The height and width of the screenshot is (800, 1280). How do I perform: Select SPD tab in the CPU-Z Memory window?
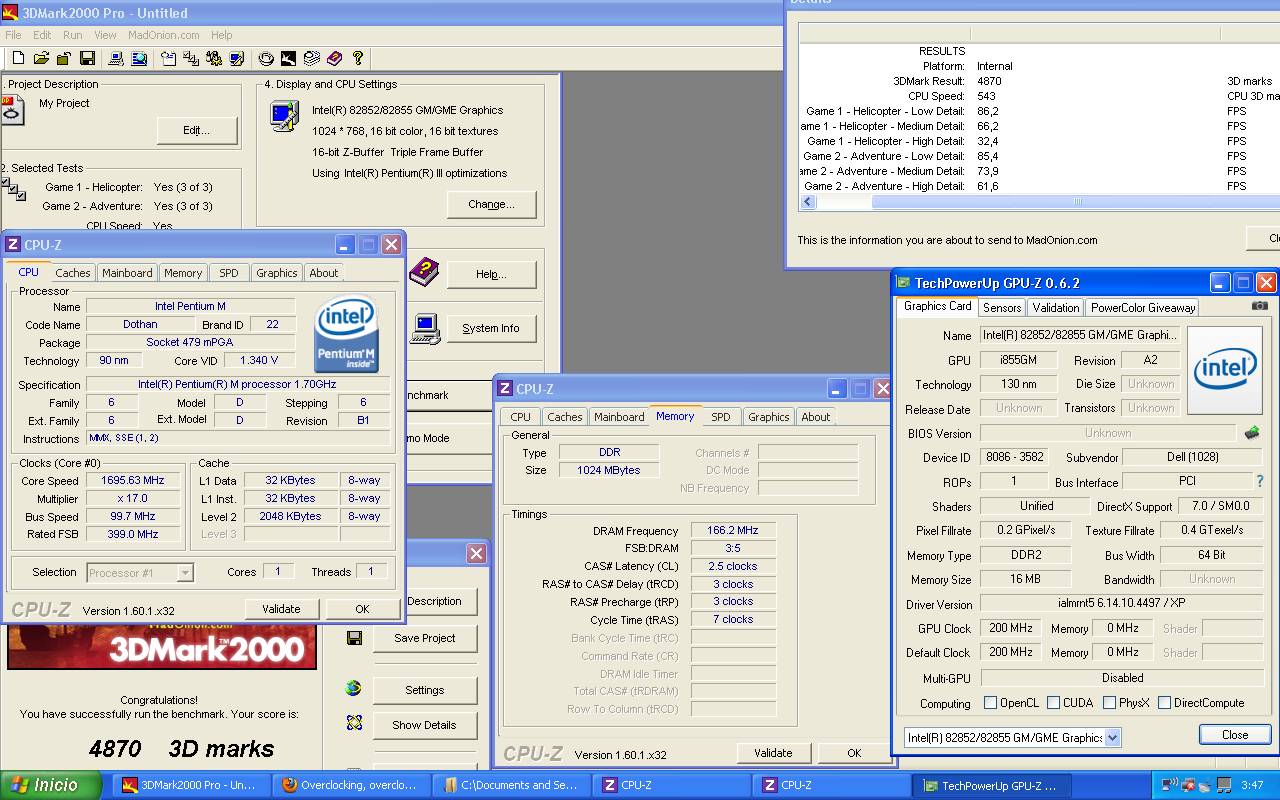pyautogui.click(x=721, y=417)
